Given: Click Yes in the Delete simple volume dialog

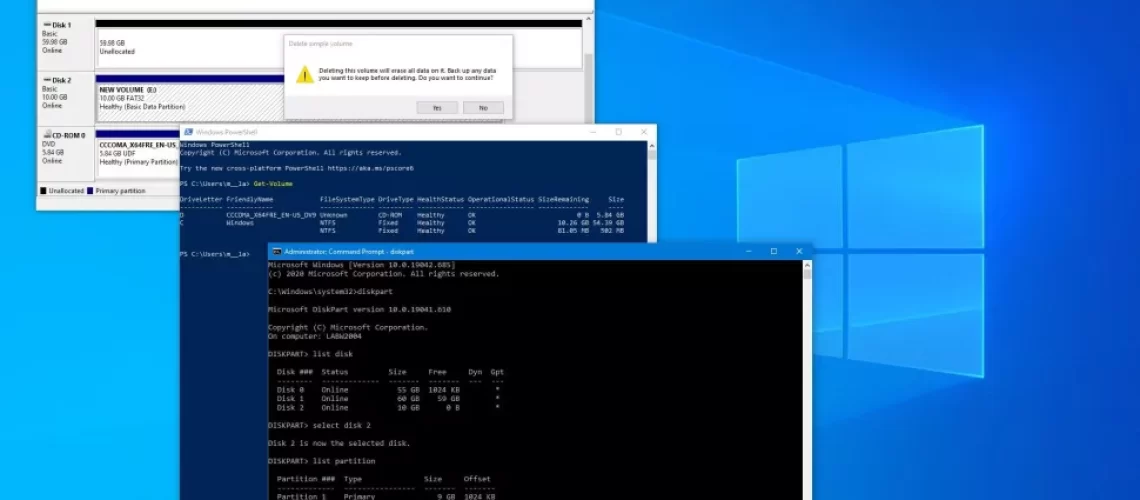Looking at the screenshot, I should coord(437,107).
